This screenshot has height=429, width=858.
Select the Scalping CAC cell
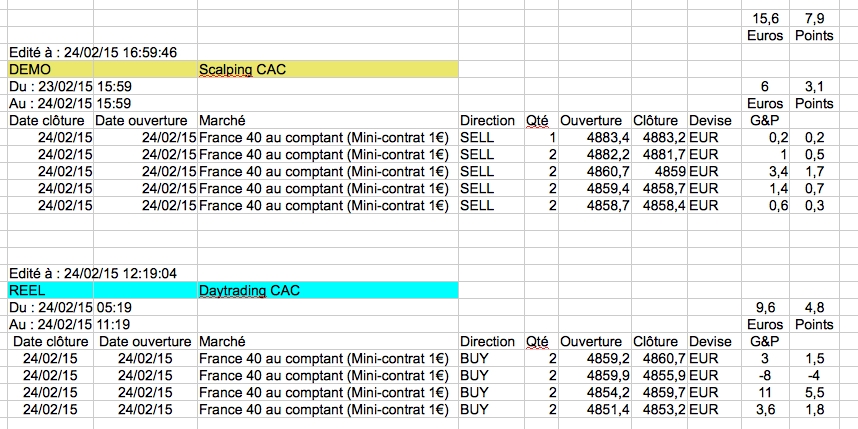coord(242,69)
